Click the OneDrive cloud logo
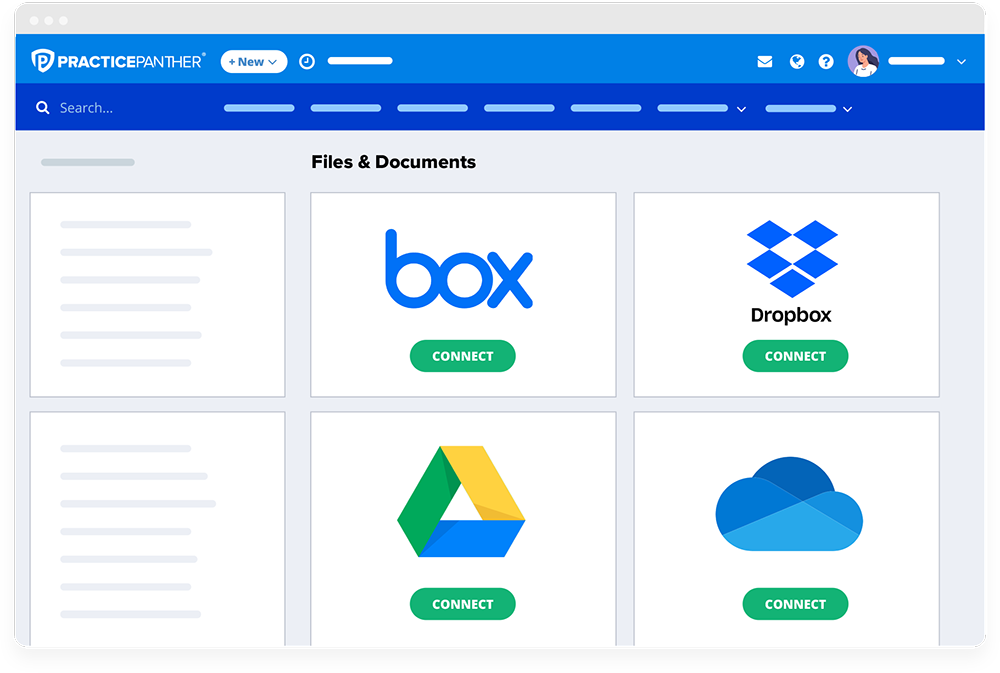Screen dimensions: 1000x673 click(x=789, y=504)
